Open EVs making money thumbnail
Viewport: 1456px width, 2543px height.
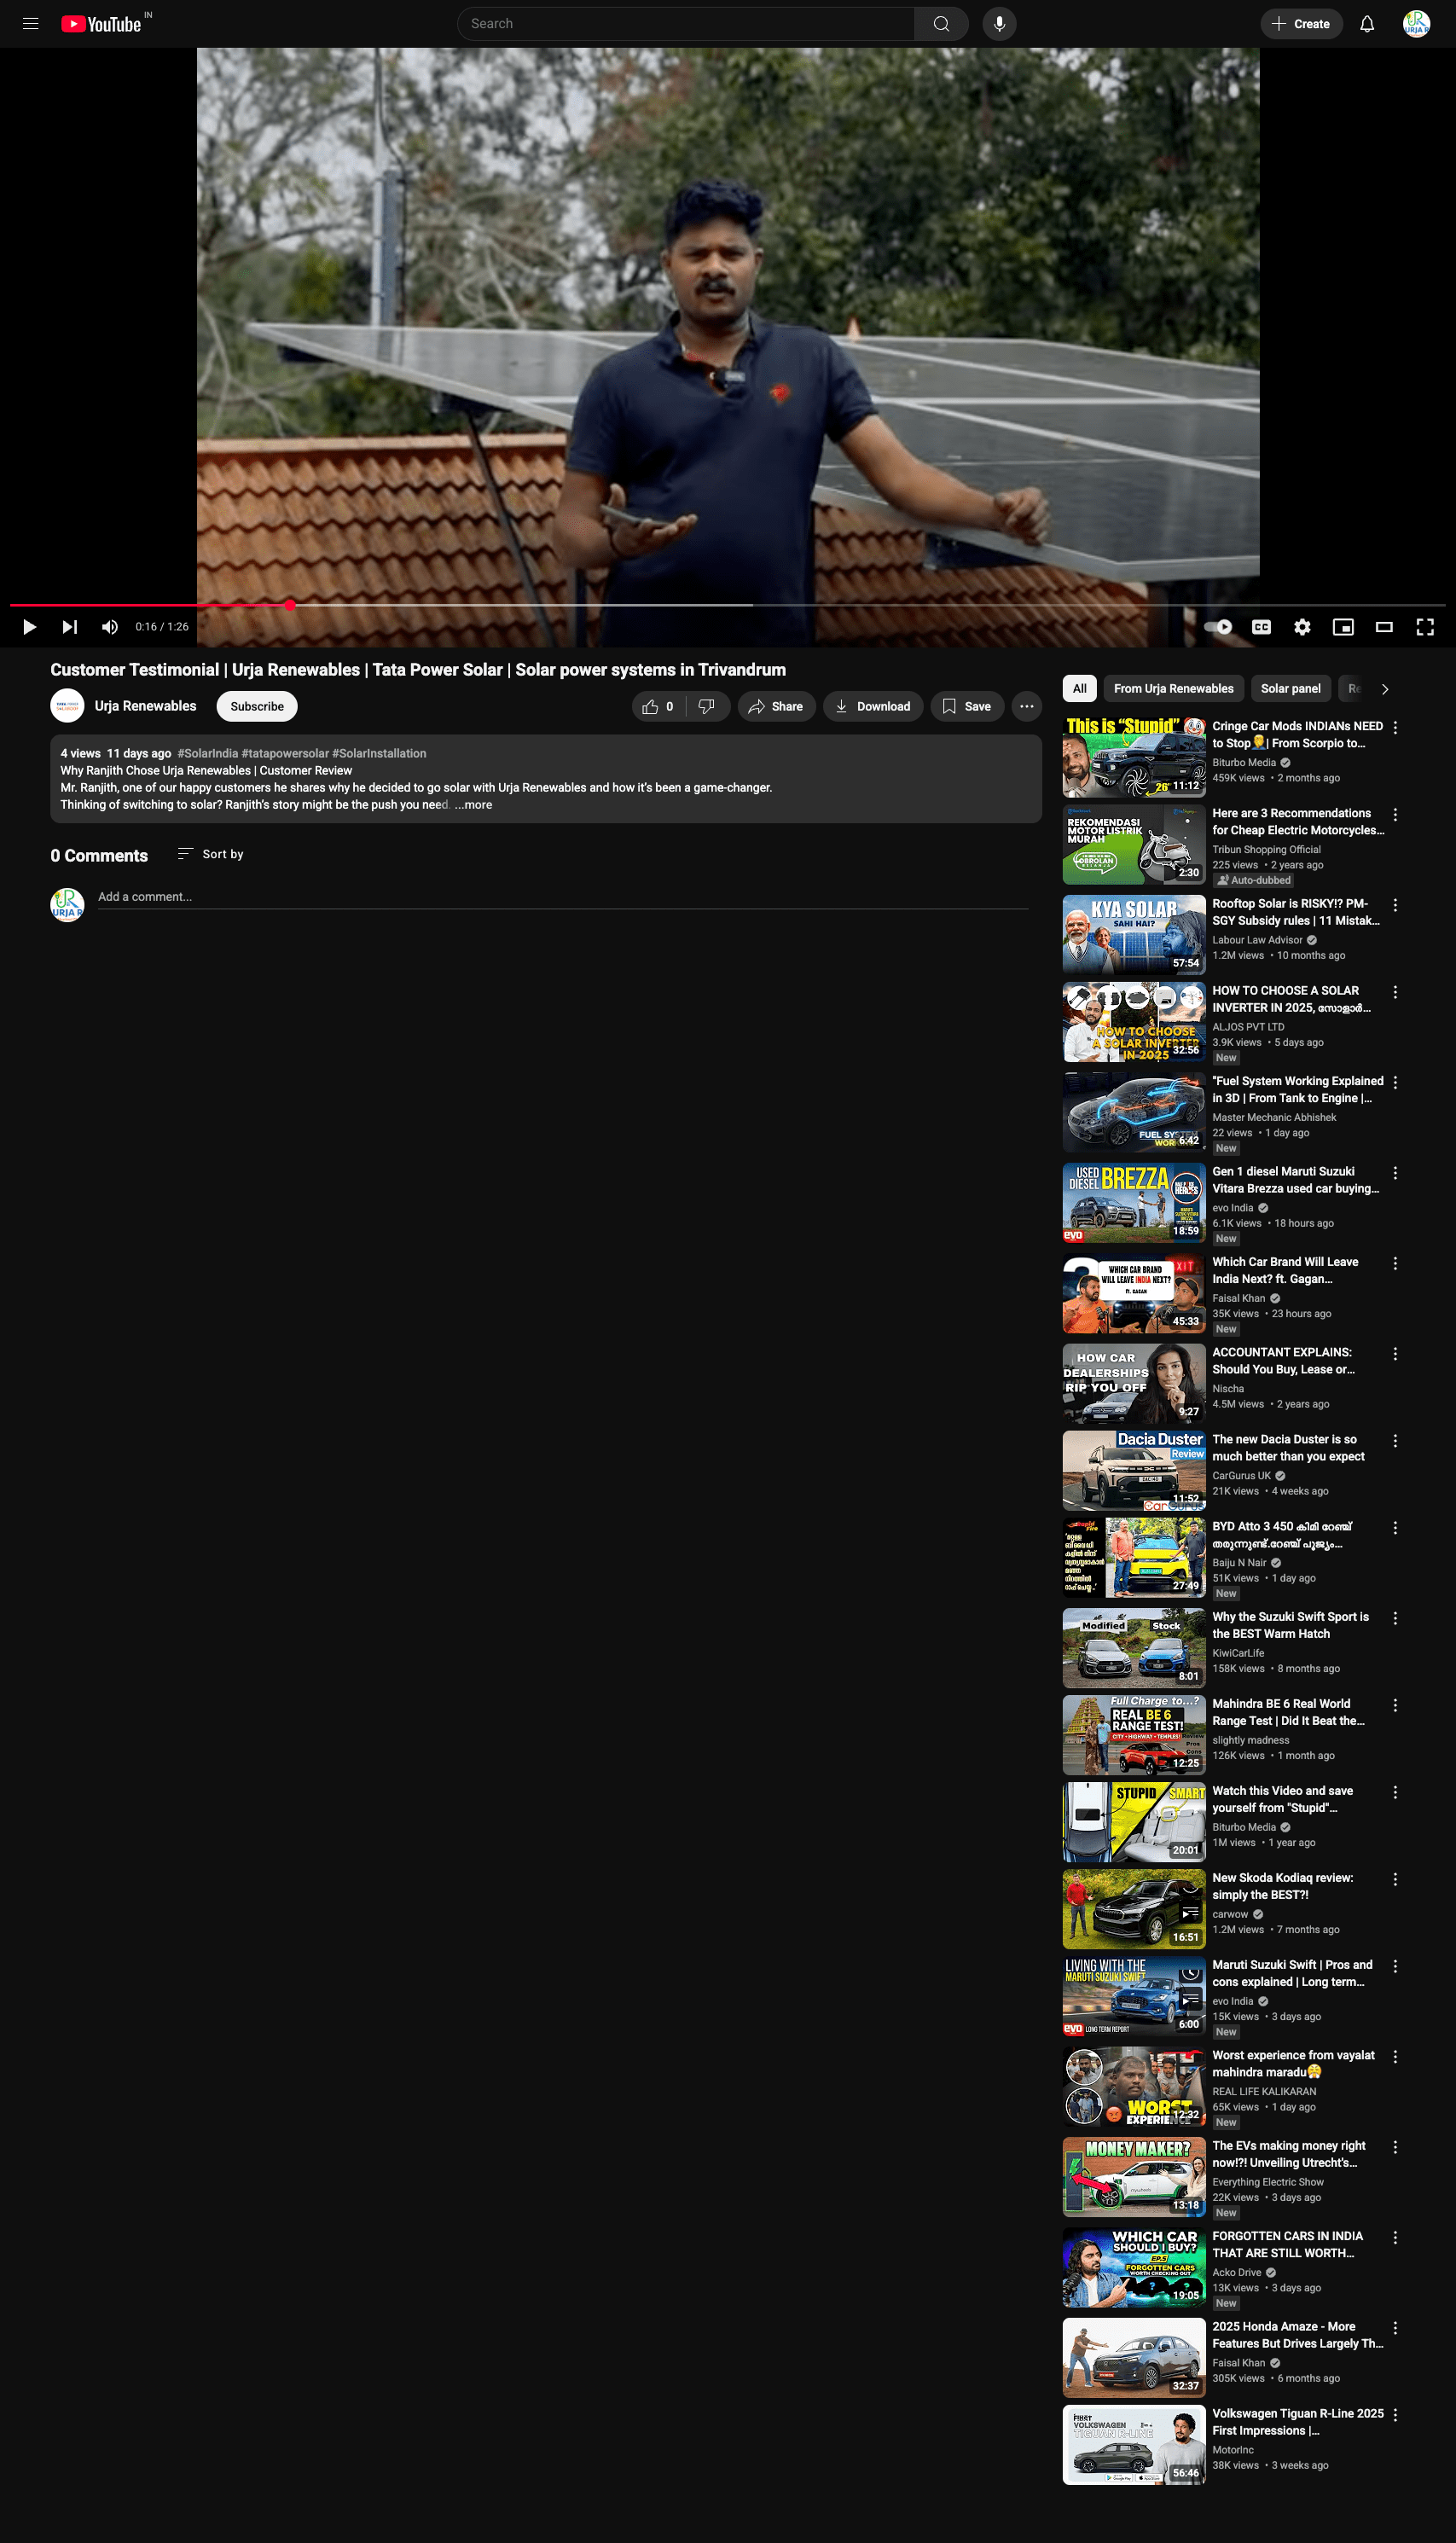1134,2177
